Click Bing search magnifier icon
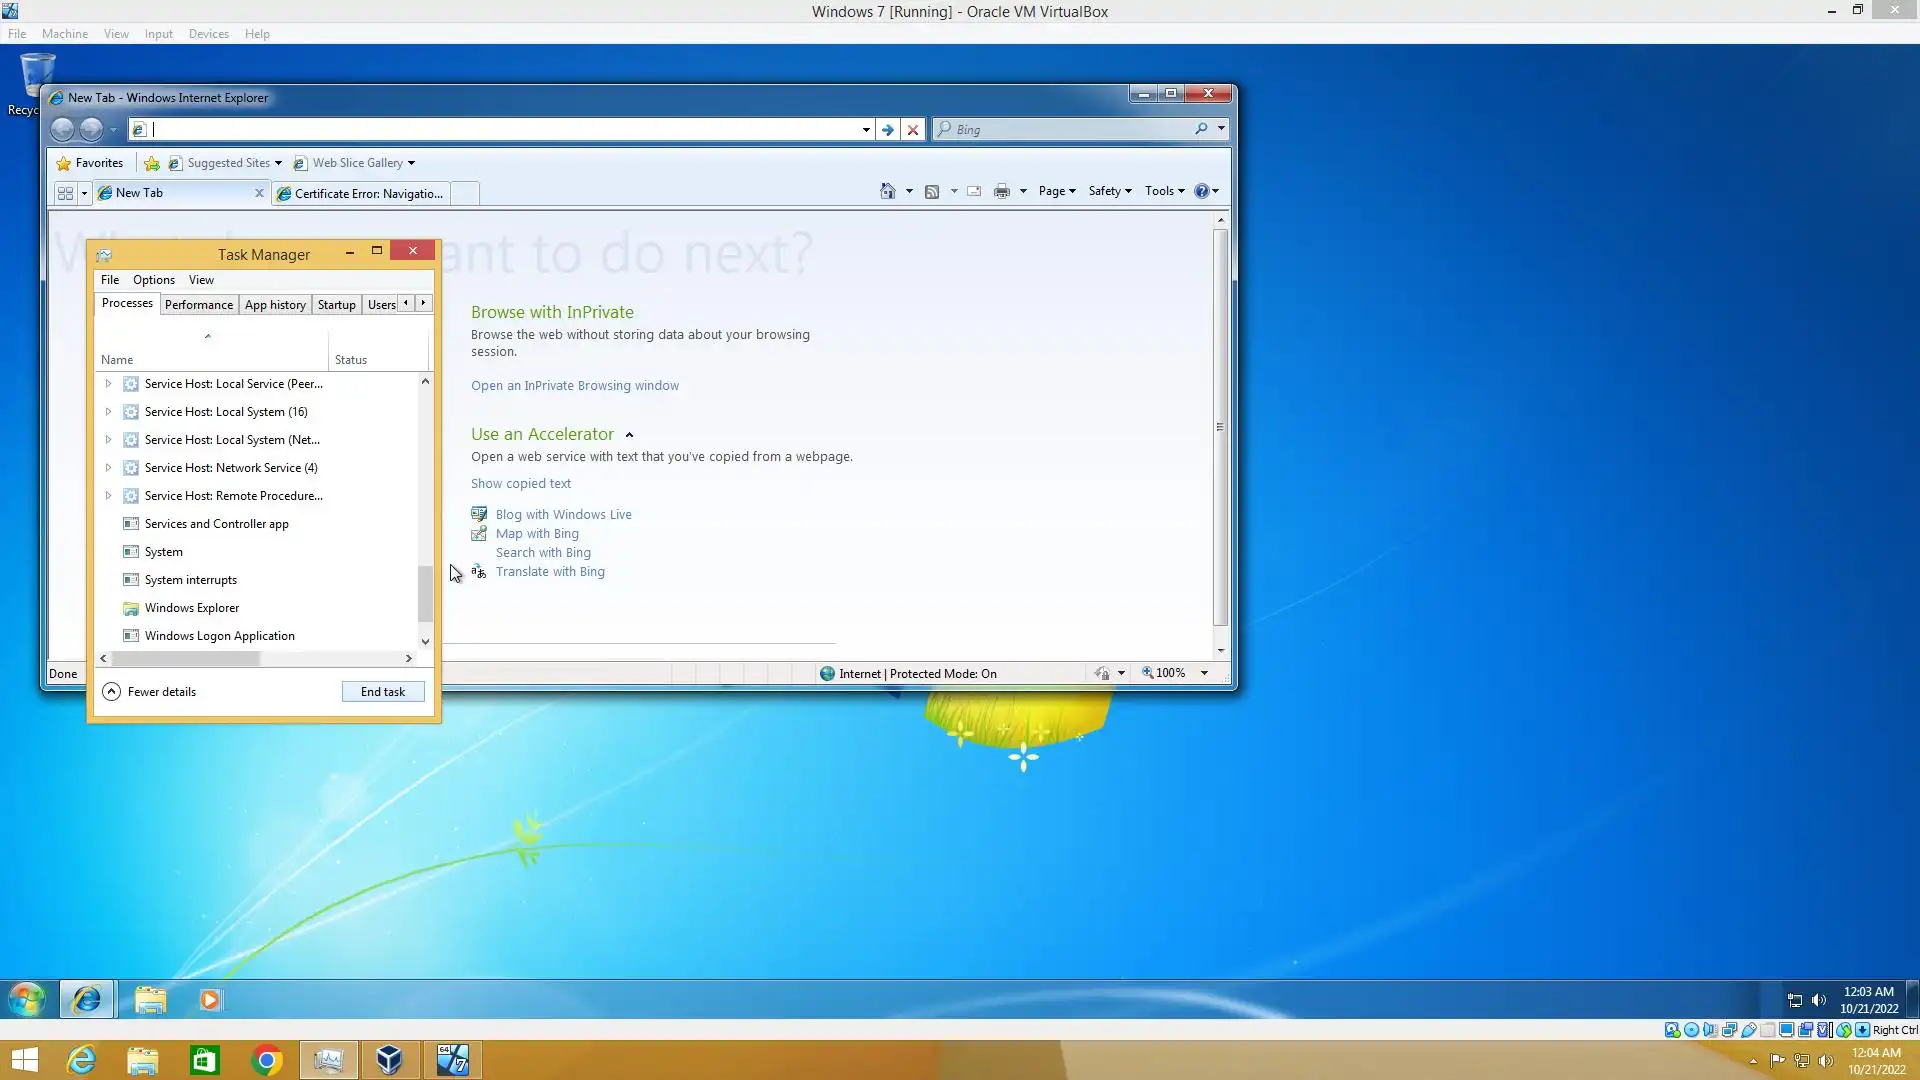1920x1080 pixels. pyautogui.click(x=1201, y=129)
